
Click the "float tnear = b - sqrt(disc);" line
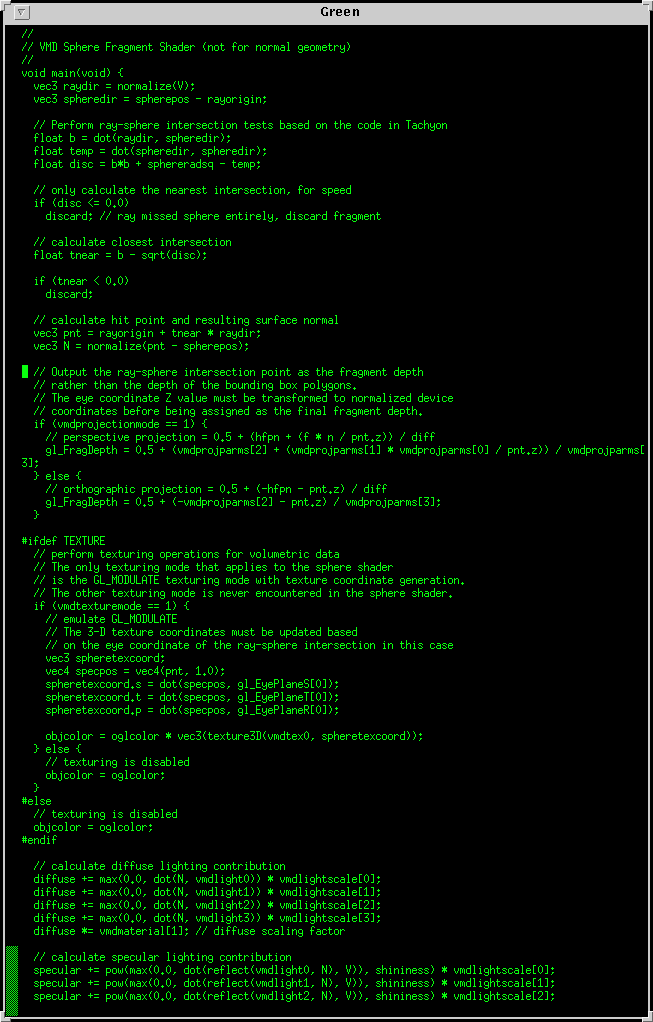120,255
